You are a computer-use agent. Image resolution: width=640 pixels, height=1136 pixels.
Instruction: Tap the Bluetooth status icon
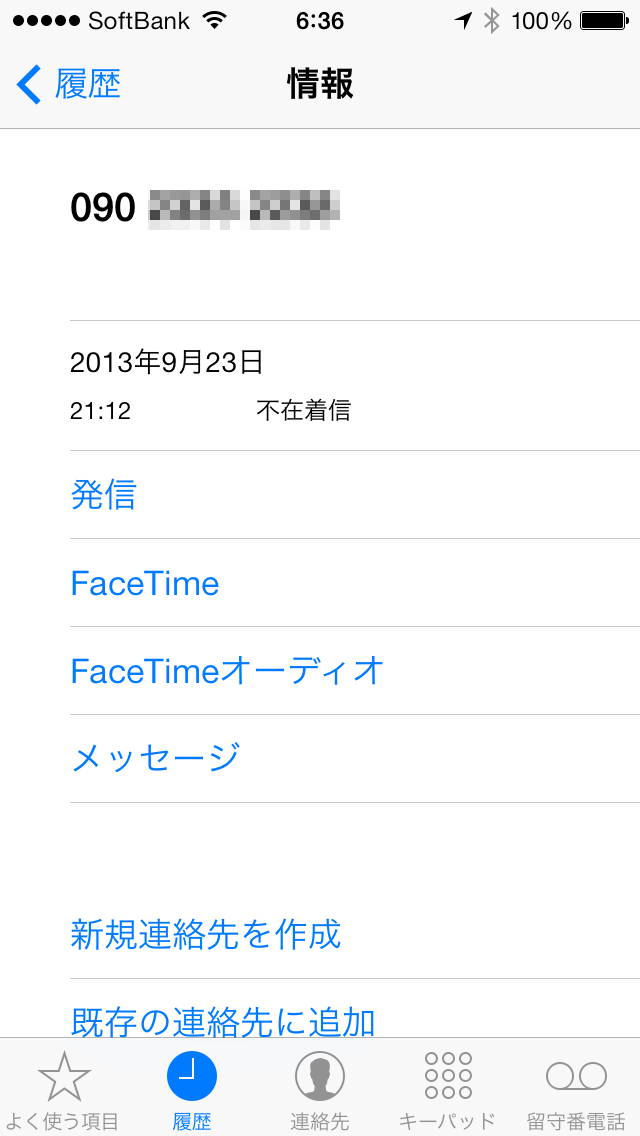pos(491,21)
